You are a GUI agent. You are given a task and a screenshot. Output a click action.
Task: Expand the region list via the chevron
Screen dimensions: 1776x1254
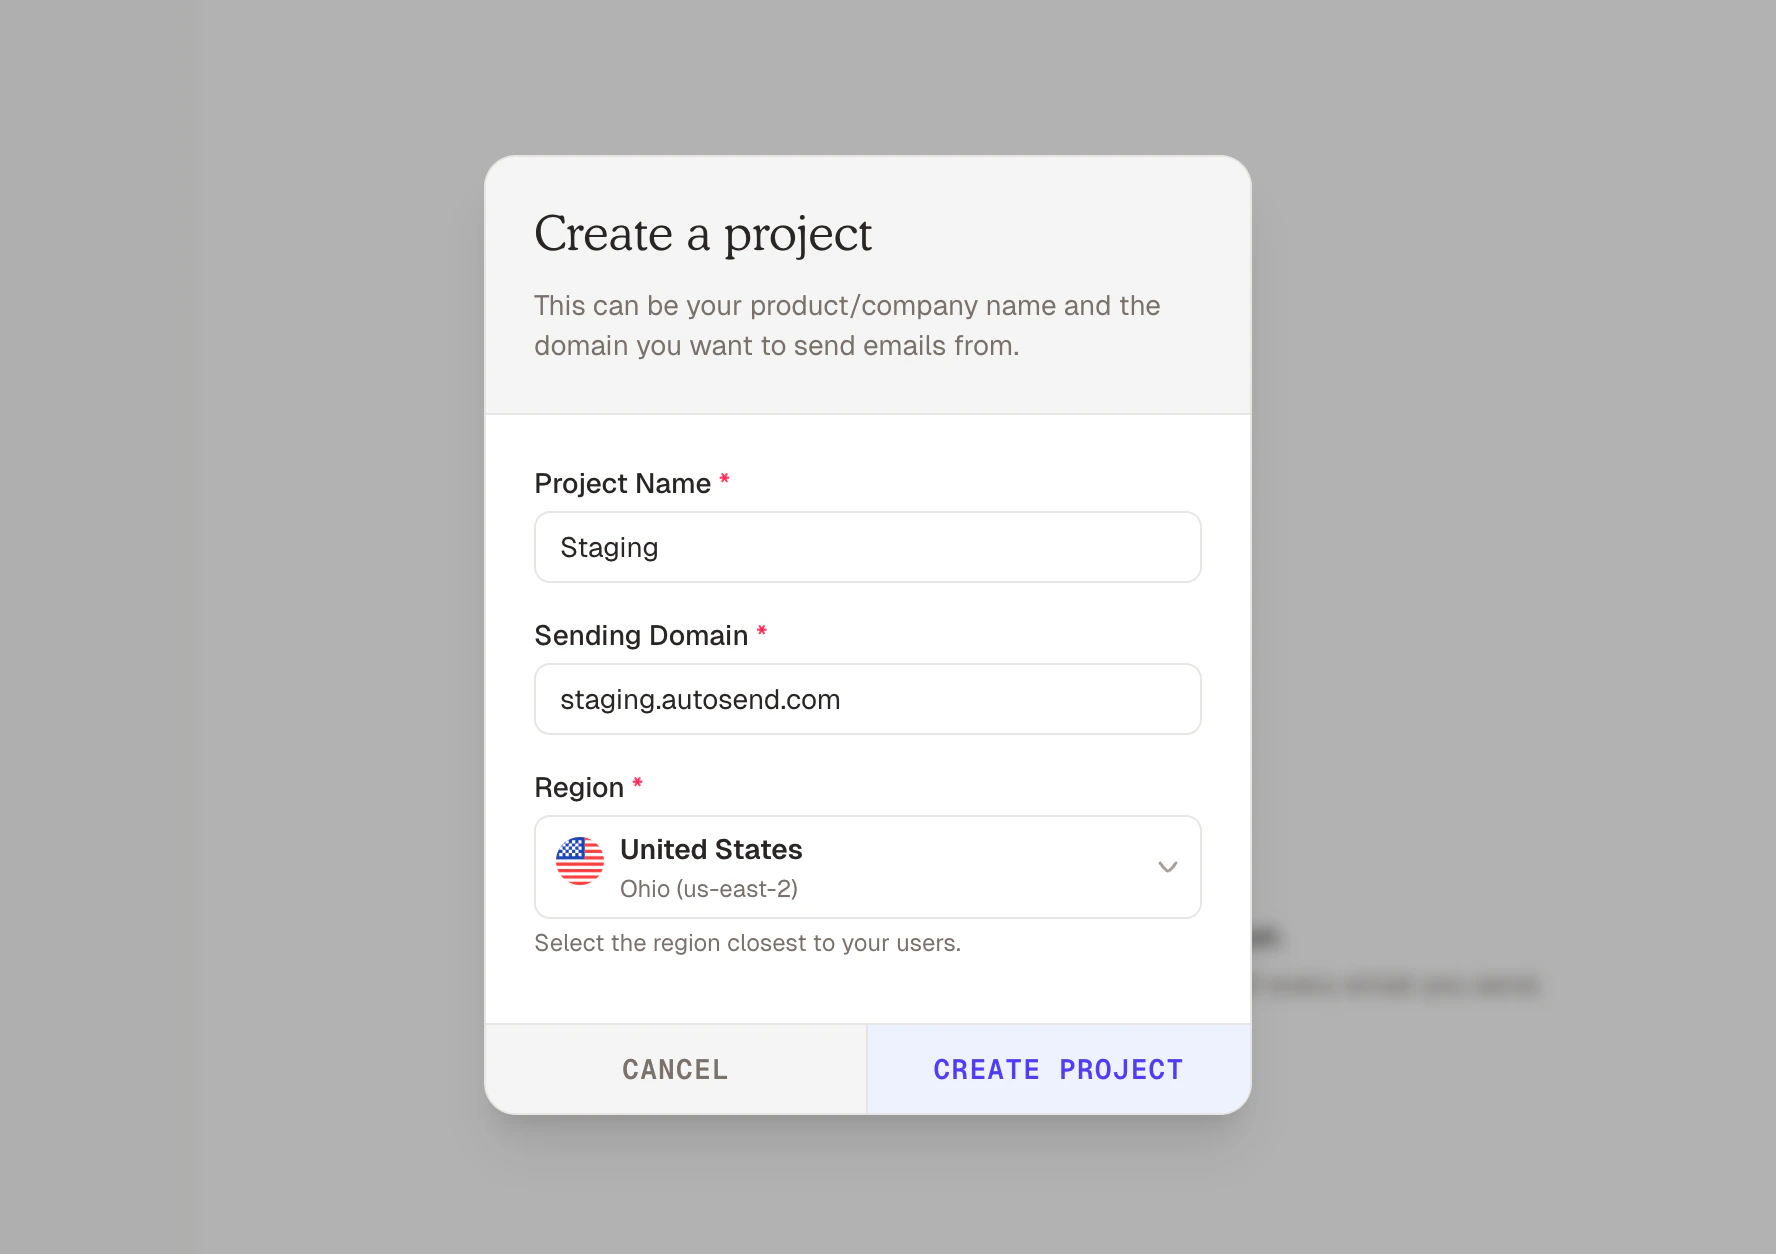[1166, 867]
